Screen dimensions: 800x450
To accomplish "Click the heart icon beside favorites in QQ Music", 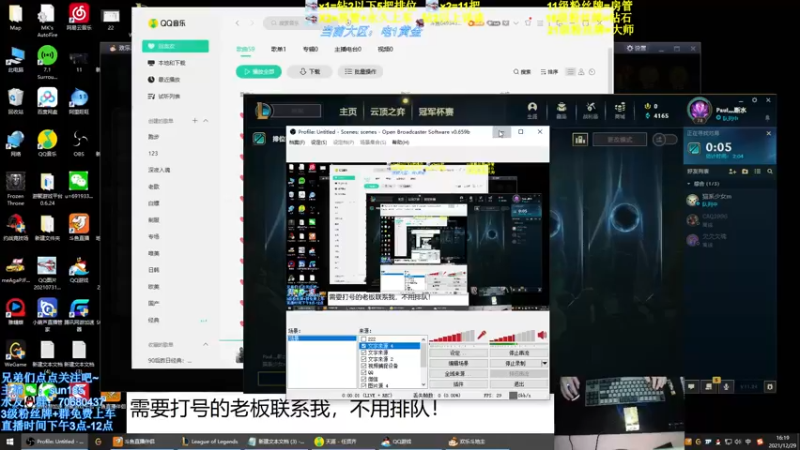I will coord(151,46).
